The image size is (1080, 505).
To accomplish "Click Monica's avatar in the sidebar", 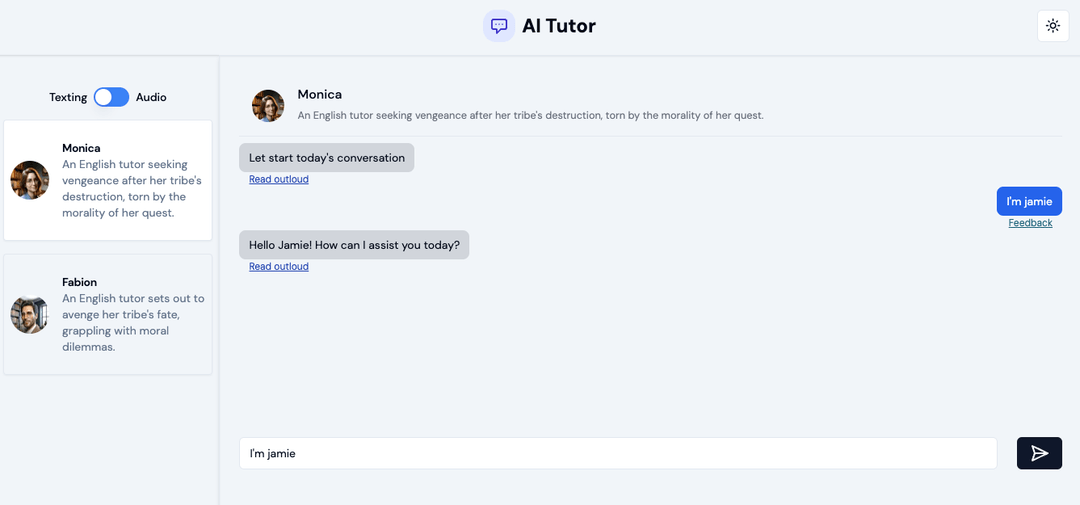I will pyautogui.click(x=30, y=181).
